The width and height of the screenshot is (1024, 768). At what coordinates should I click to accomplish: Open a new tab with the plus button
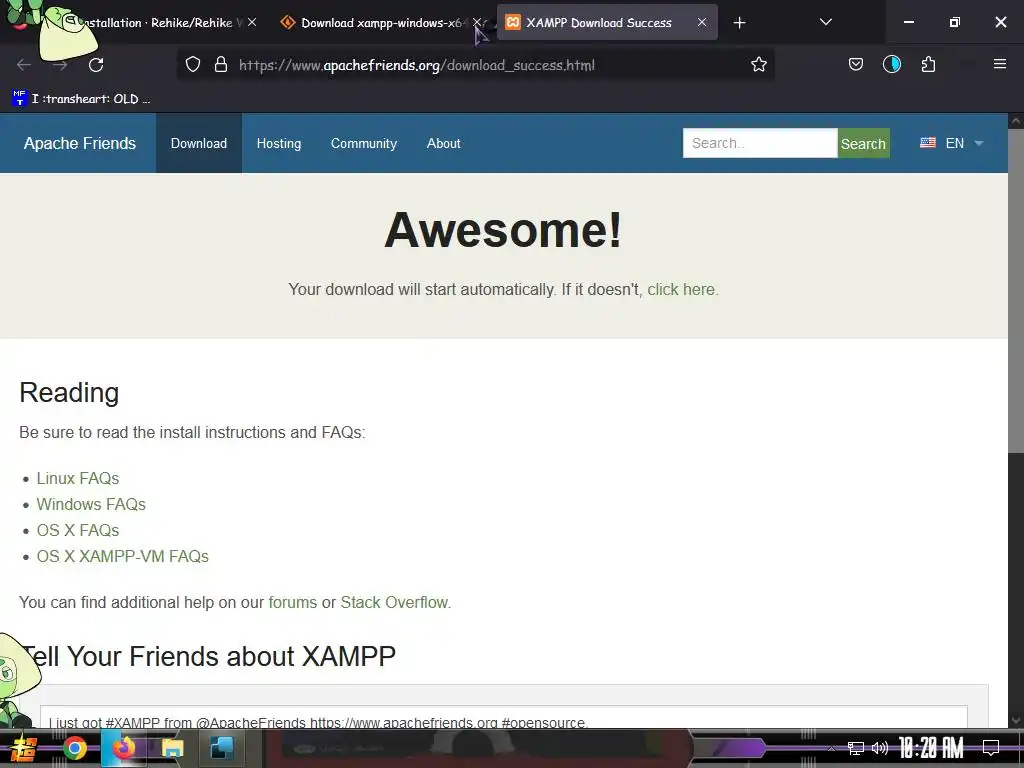tap(739, 23)
